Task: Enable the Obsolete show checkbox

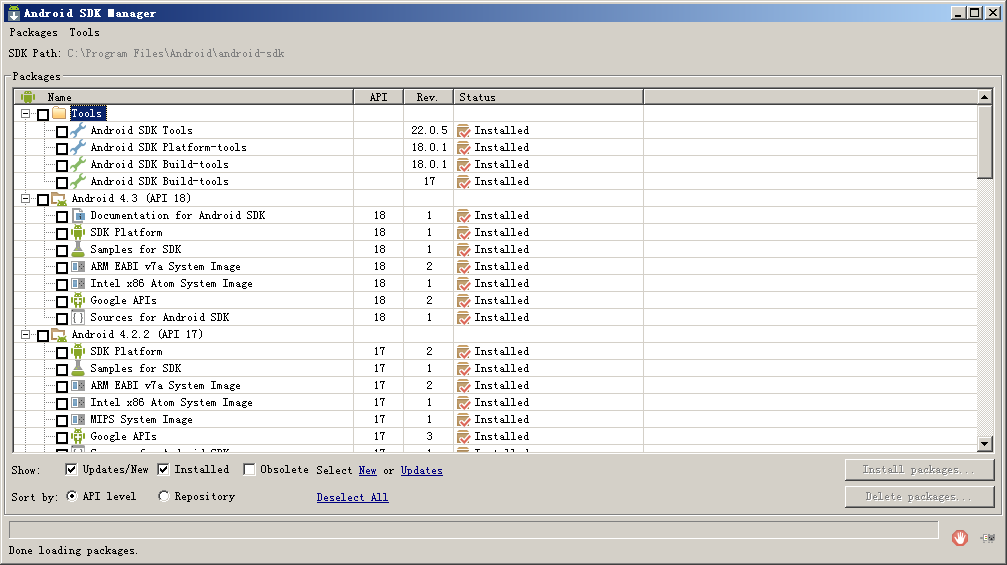Action: 249,469
